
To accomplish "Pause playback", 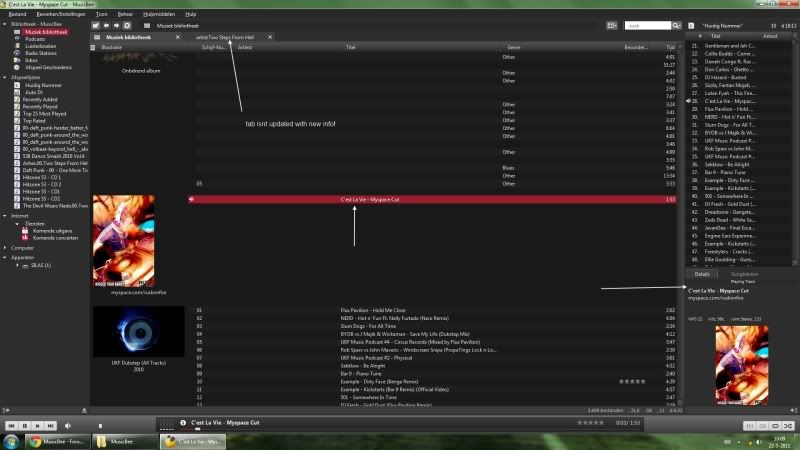I will pos(24,426).
